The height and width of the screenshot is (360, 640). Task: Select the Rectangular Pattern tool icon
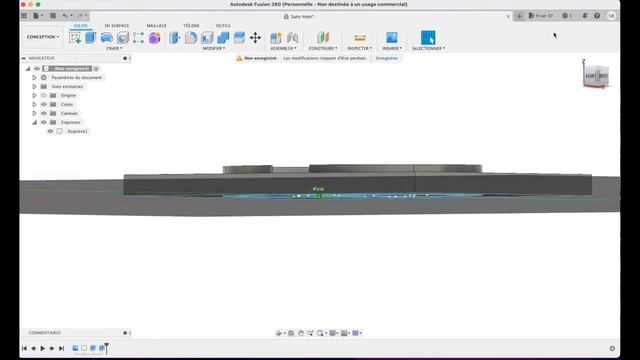pos(138,38)
